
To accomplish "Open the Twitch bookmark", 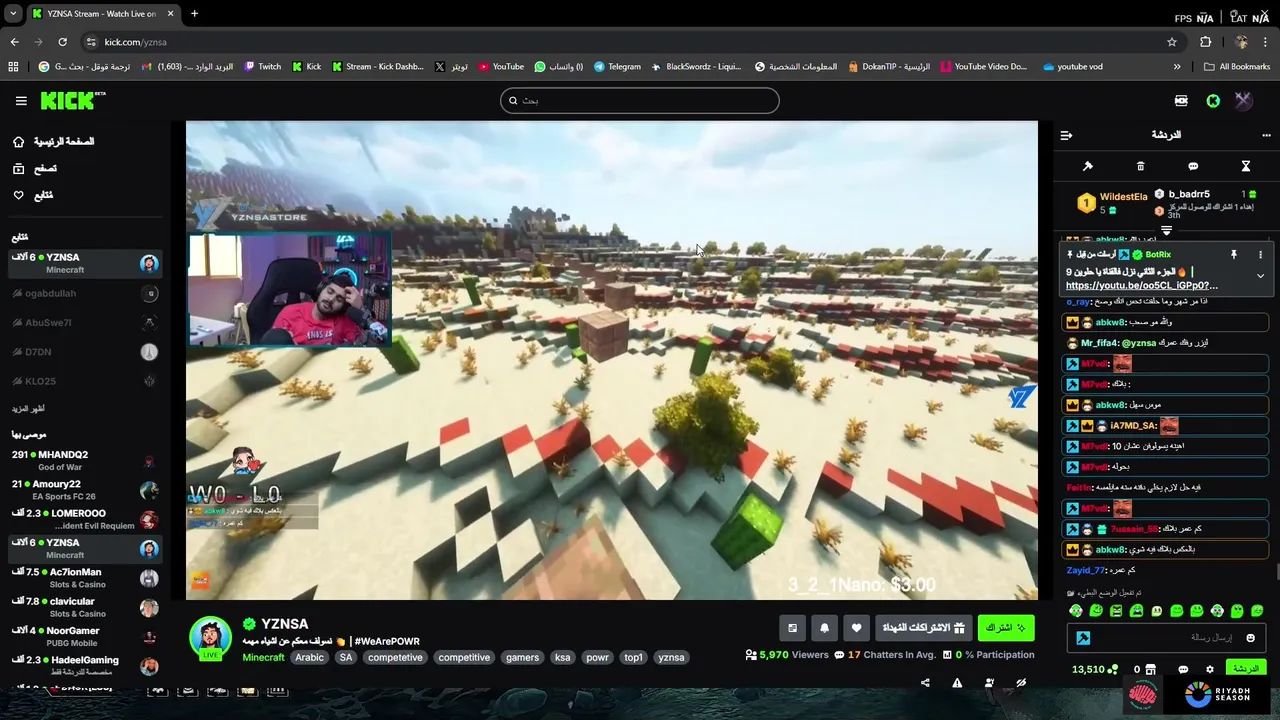I will pyautogui.click(x=262, y=67).
